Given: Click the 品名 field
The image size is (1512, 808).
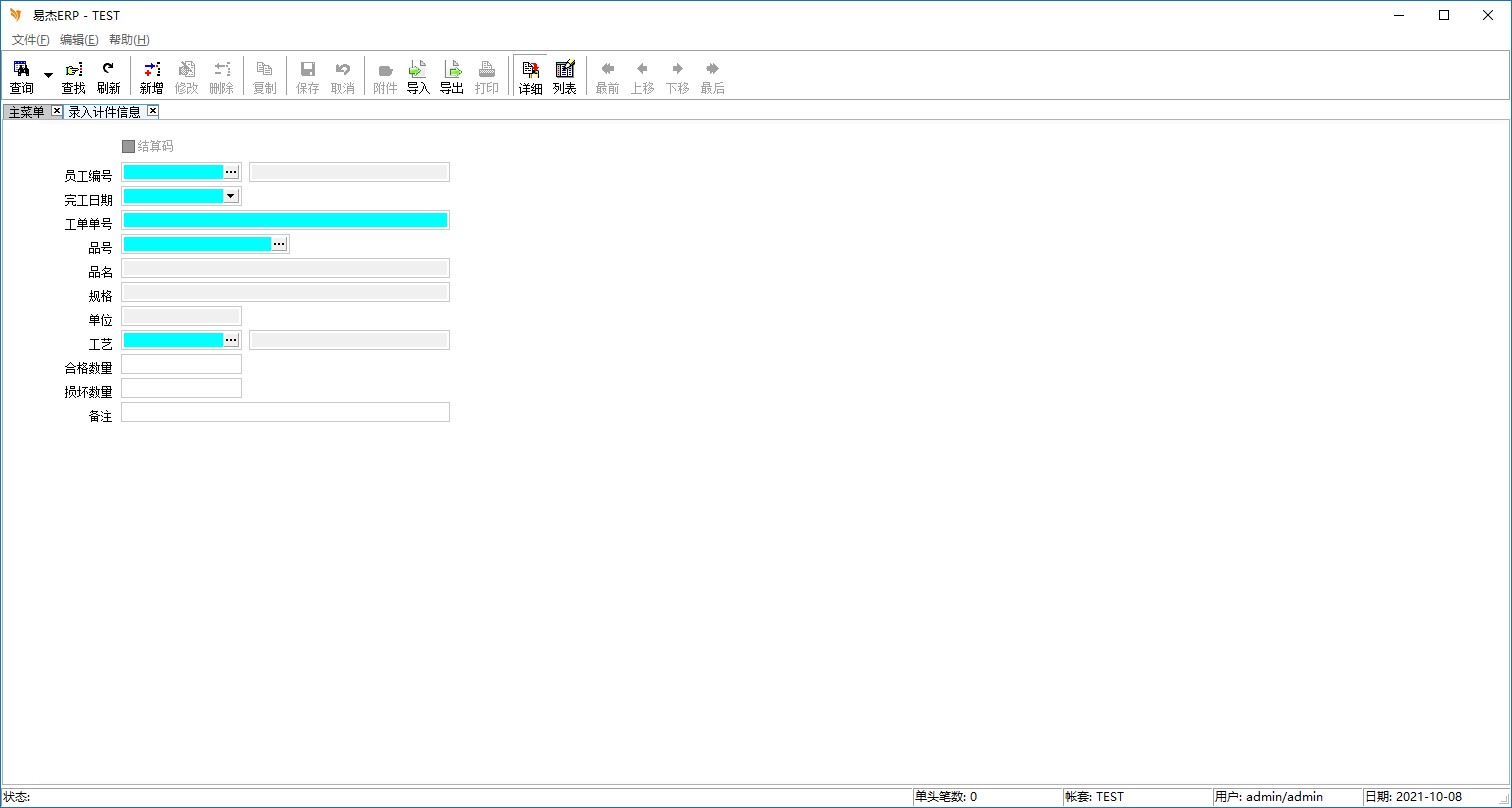Looking at the screenshot, I should [285, 268].
